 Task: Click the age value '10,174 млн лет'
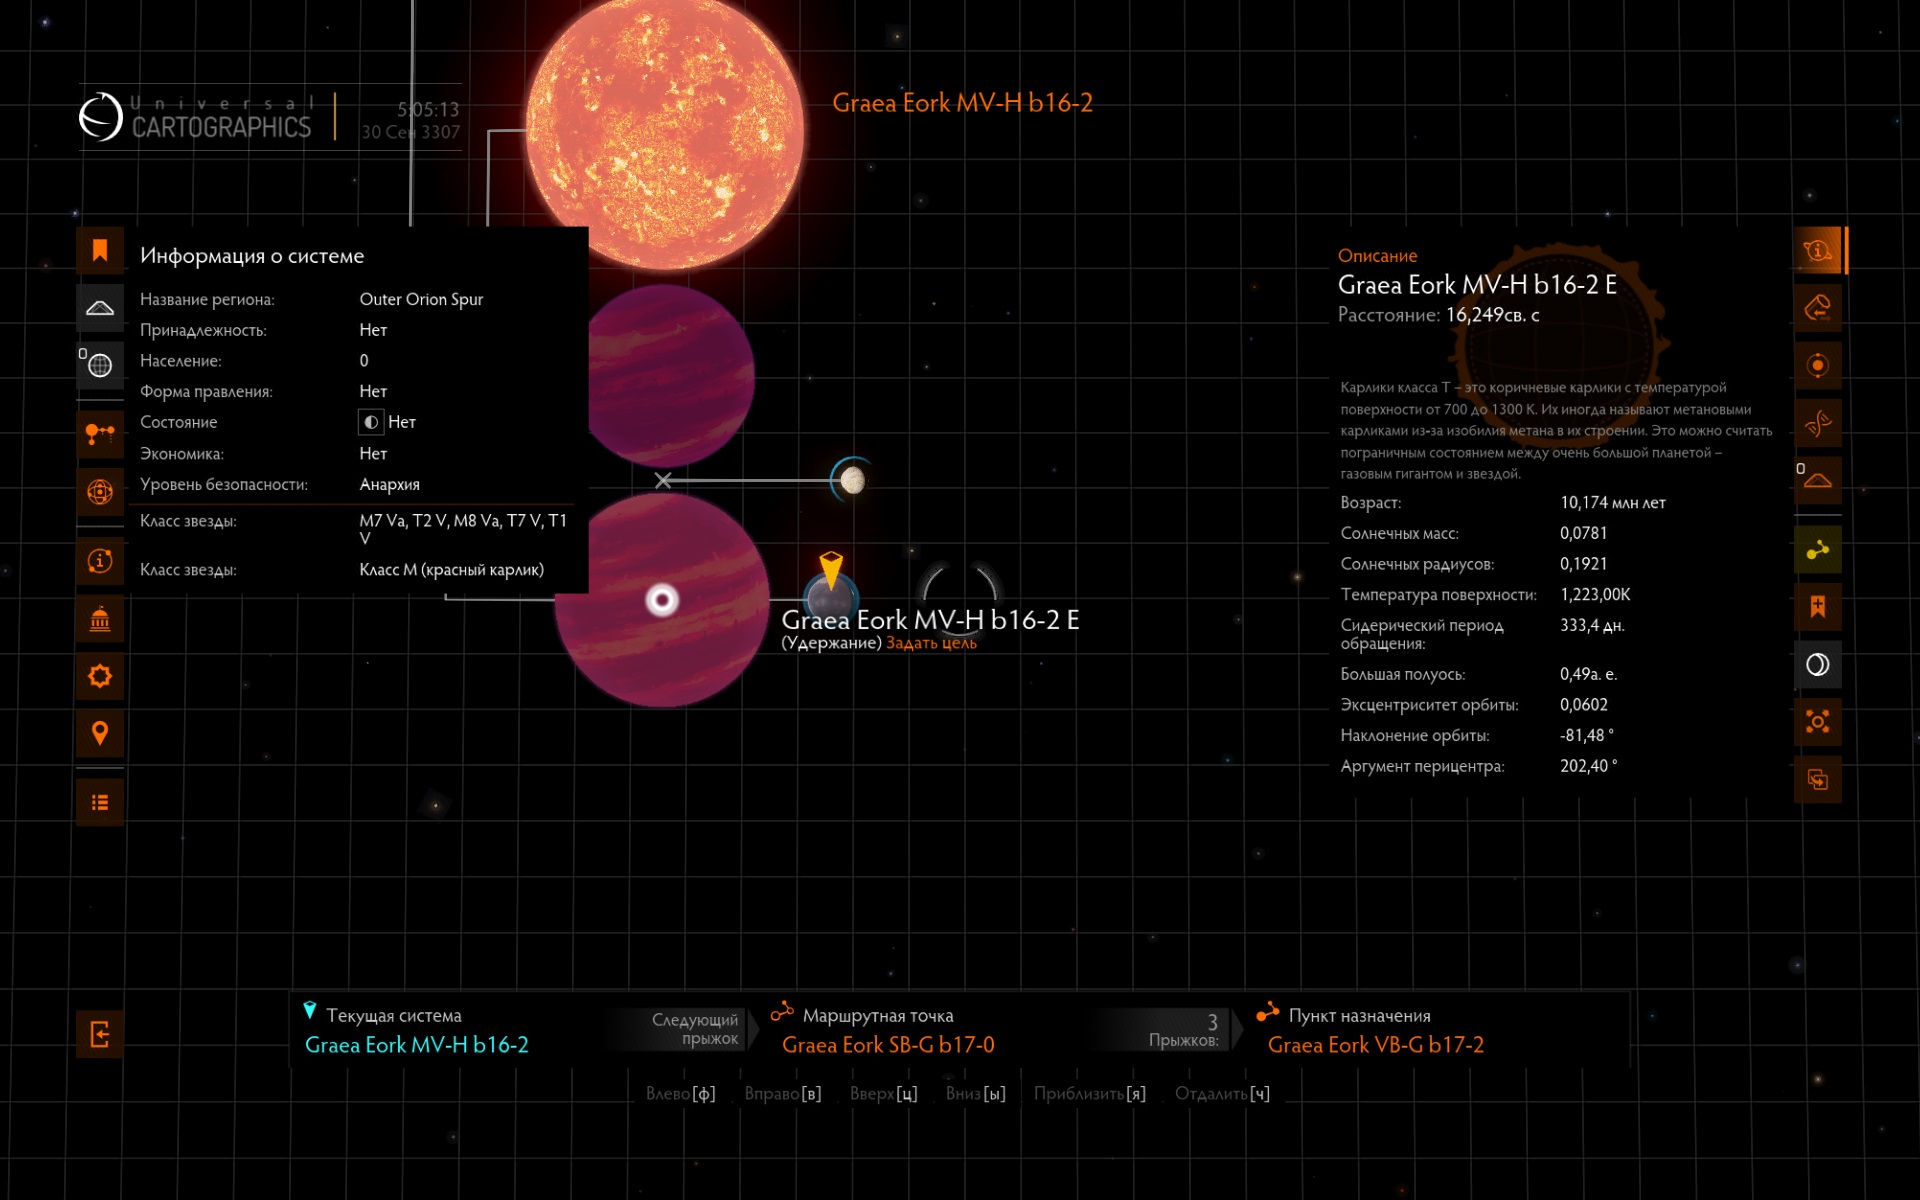point(1613,503)
